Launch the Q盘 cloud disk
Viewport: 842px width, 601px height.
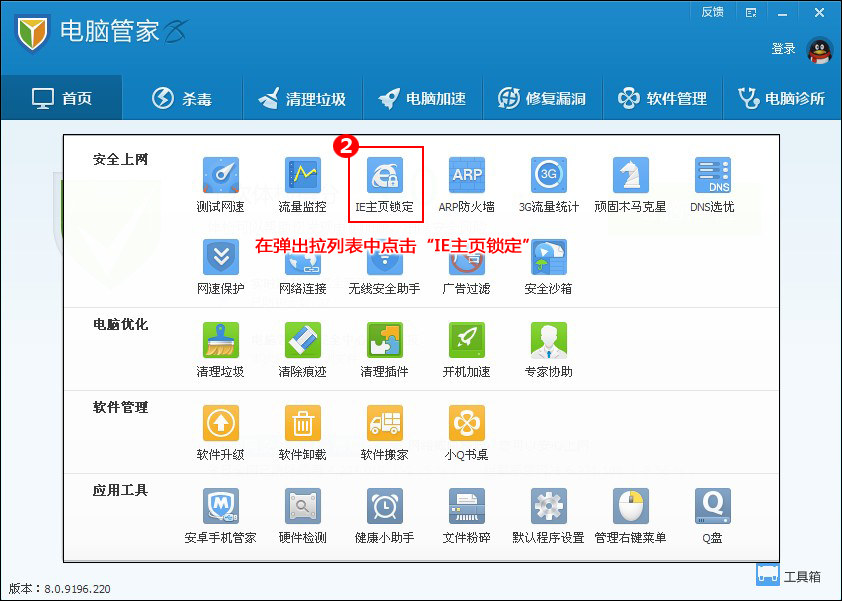(x=713, y=516)
